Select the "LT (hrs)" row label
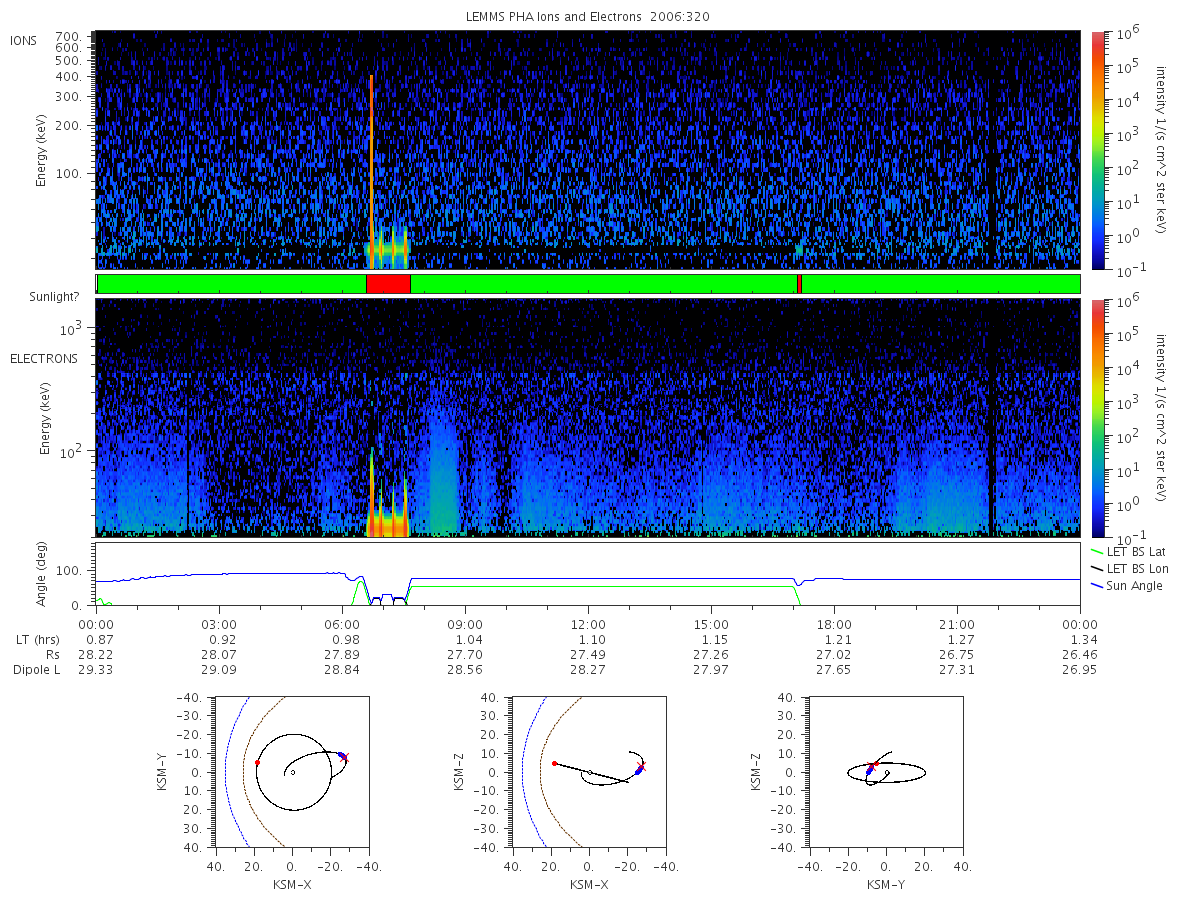The width and height of the screenshot is (1200, 900). coord(39,639)
